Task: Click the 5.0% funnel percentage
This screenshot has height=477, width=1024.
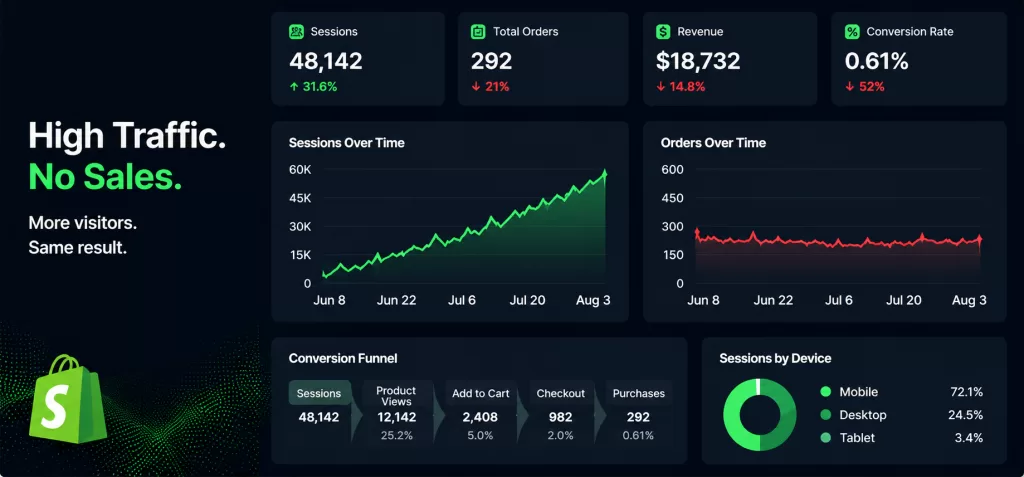Action: 481,435
